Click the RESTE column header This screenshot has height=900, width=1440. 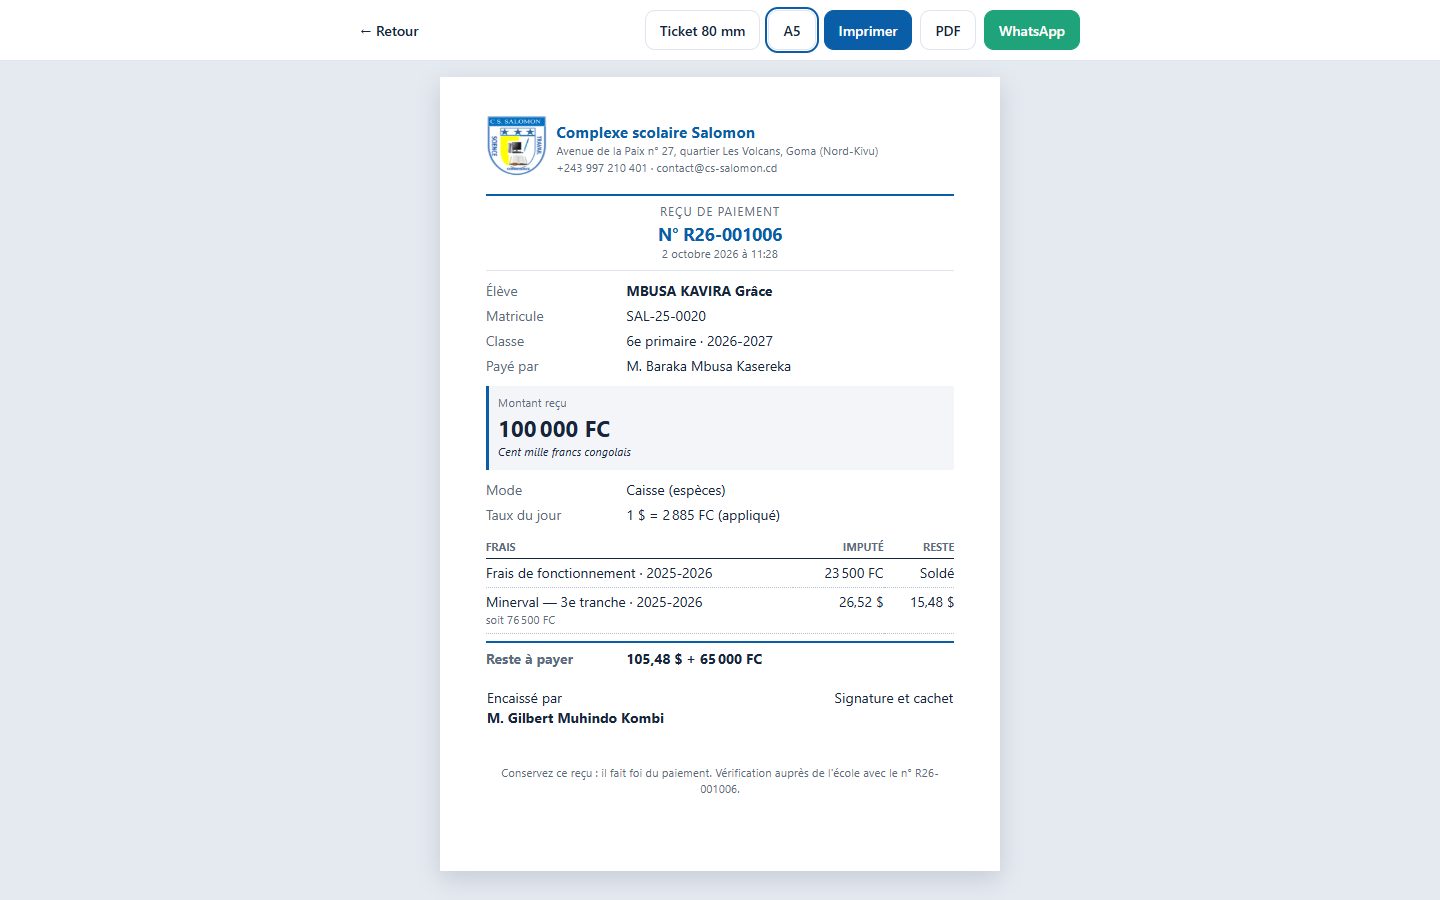(x=938, y=547)
